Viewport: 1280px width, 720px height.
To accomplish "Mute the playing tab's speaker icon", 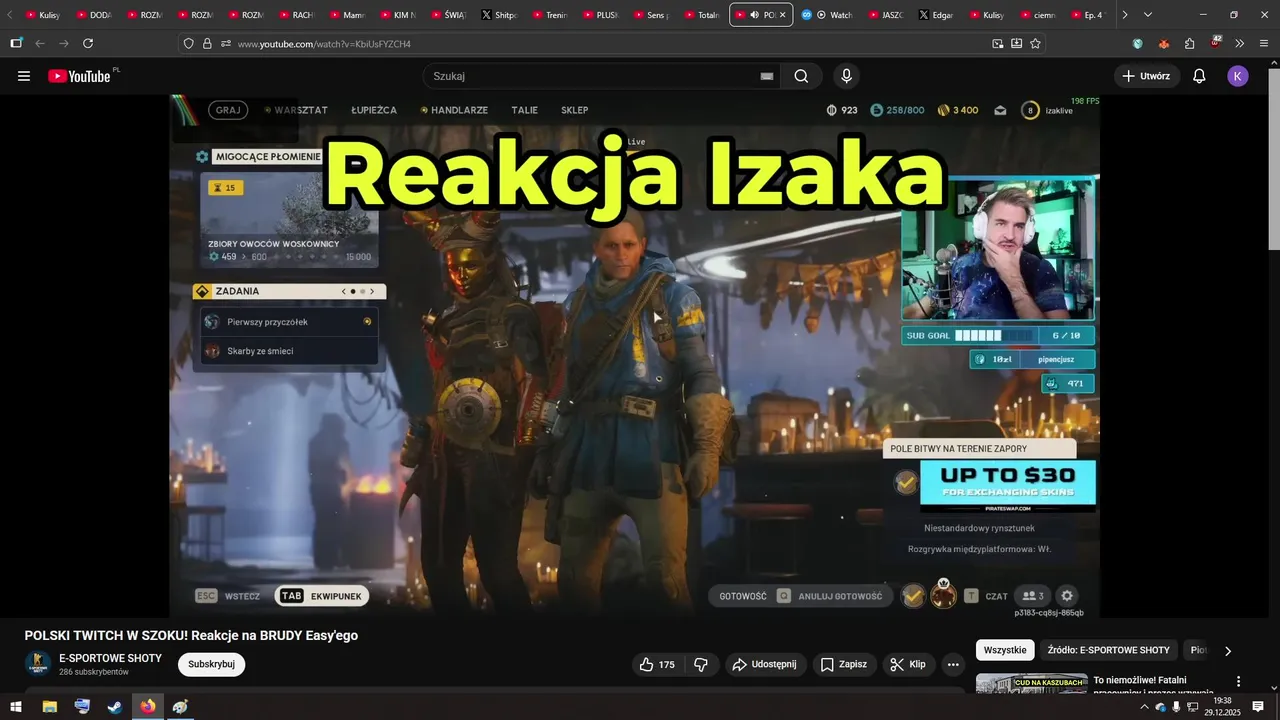I will pos(754,15).
